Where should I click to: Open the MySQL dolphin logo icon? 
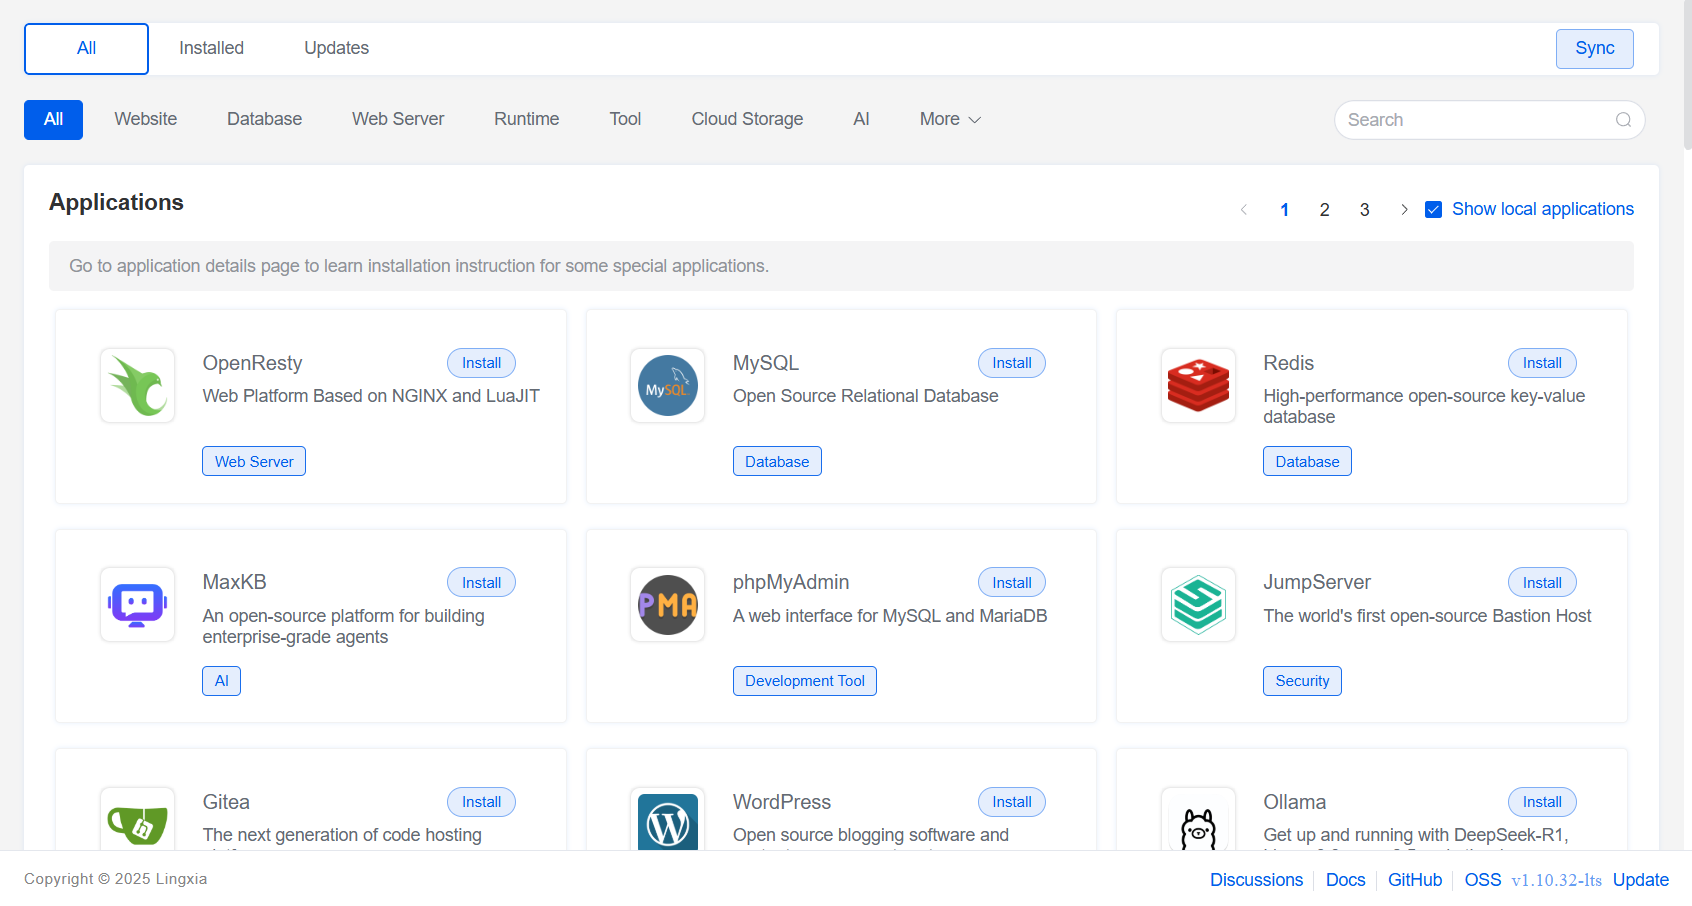click(668, 386)
